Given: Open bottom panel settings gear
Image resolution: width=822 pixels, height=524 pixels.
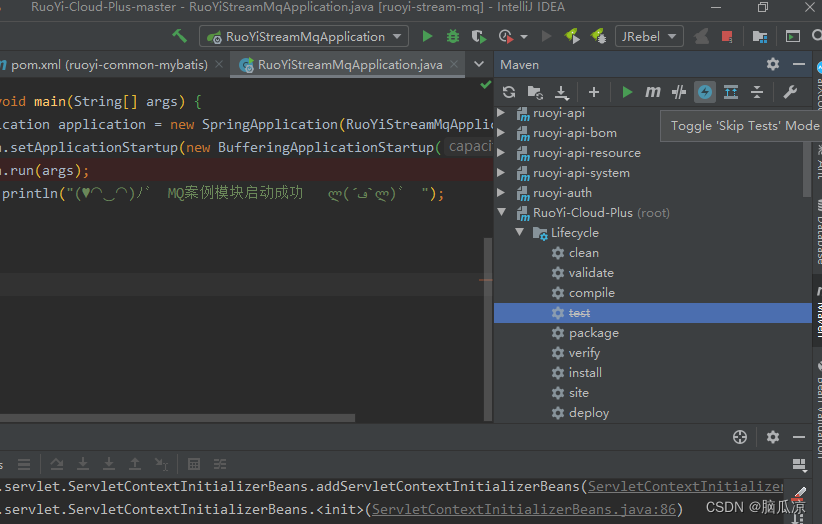Looking at the screenshot, I should click(x=773, y=437).
